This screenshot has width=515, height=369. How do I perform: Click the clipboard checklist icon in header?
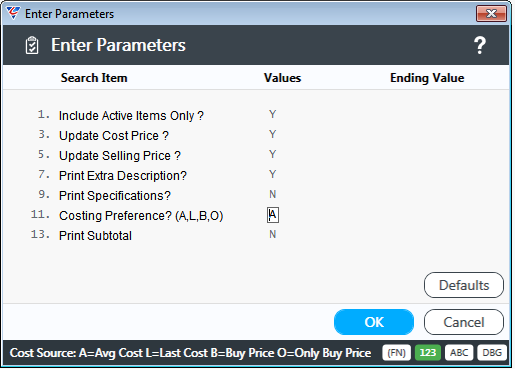[32, 45]
